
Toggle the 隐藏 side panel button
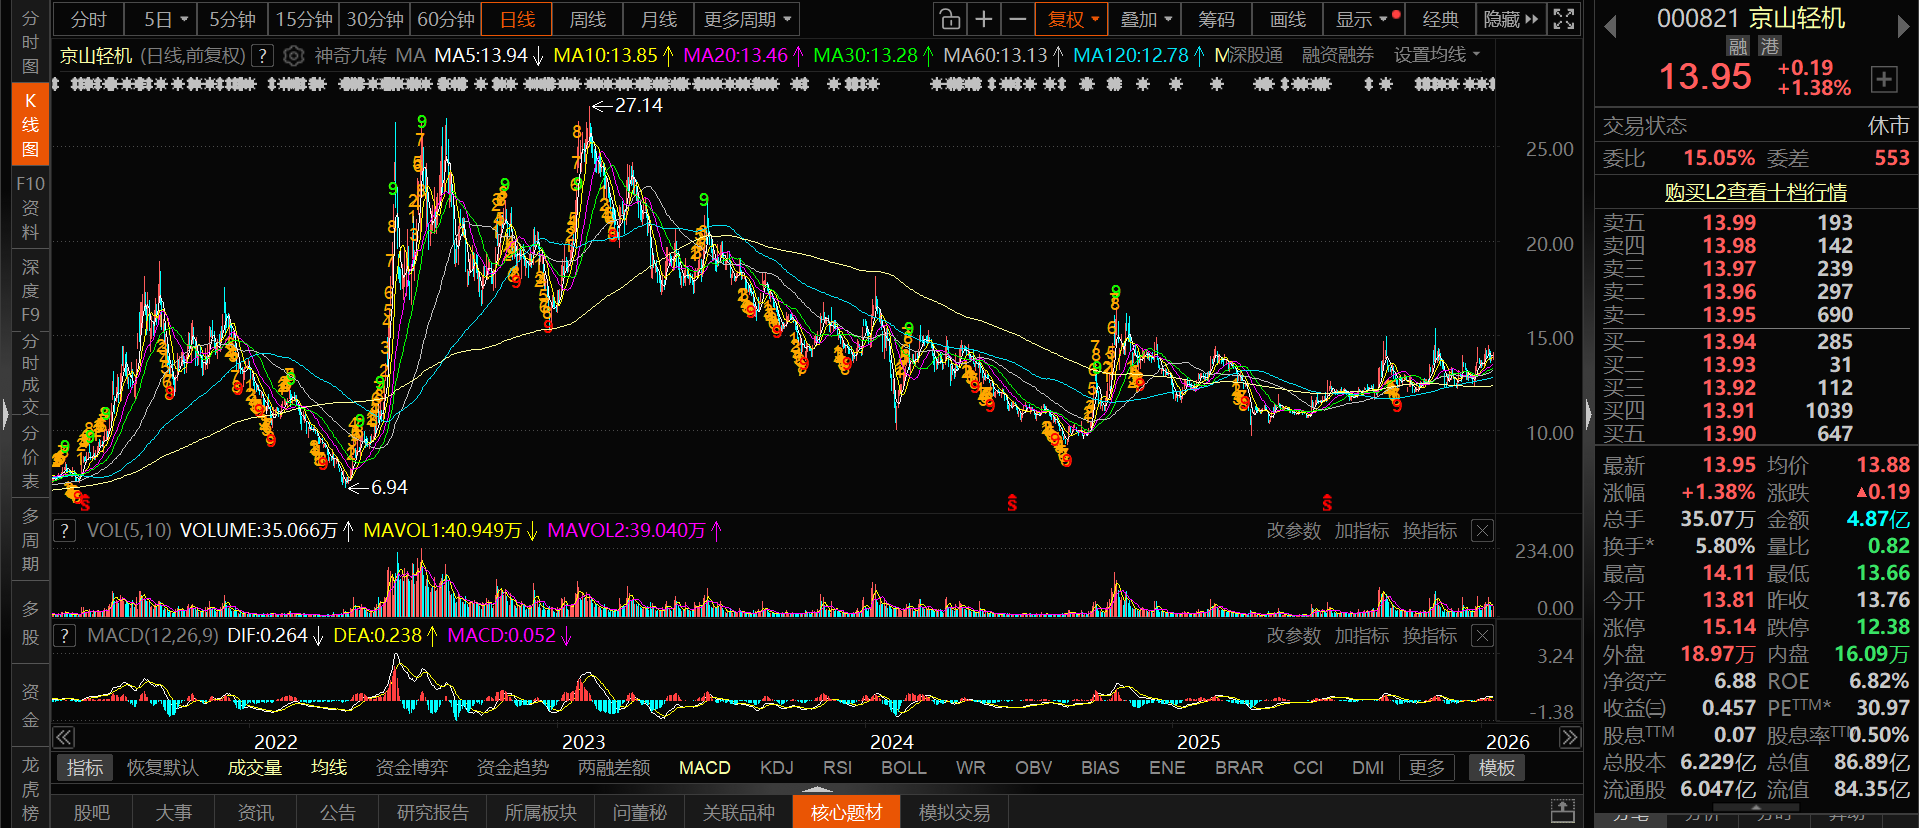coord(1510,19)
